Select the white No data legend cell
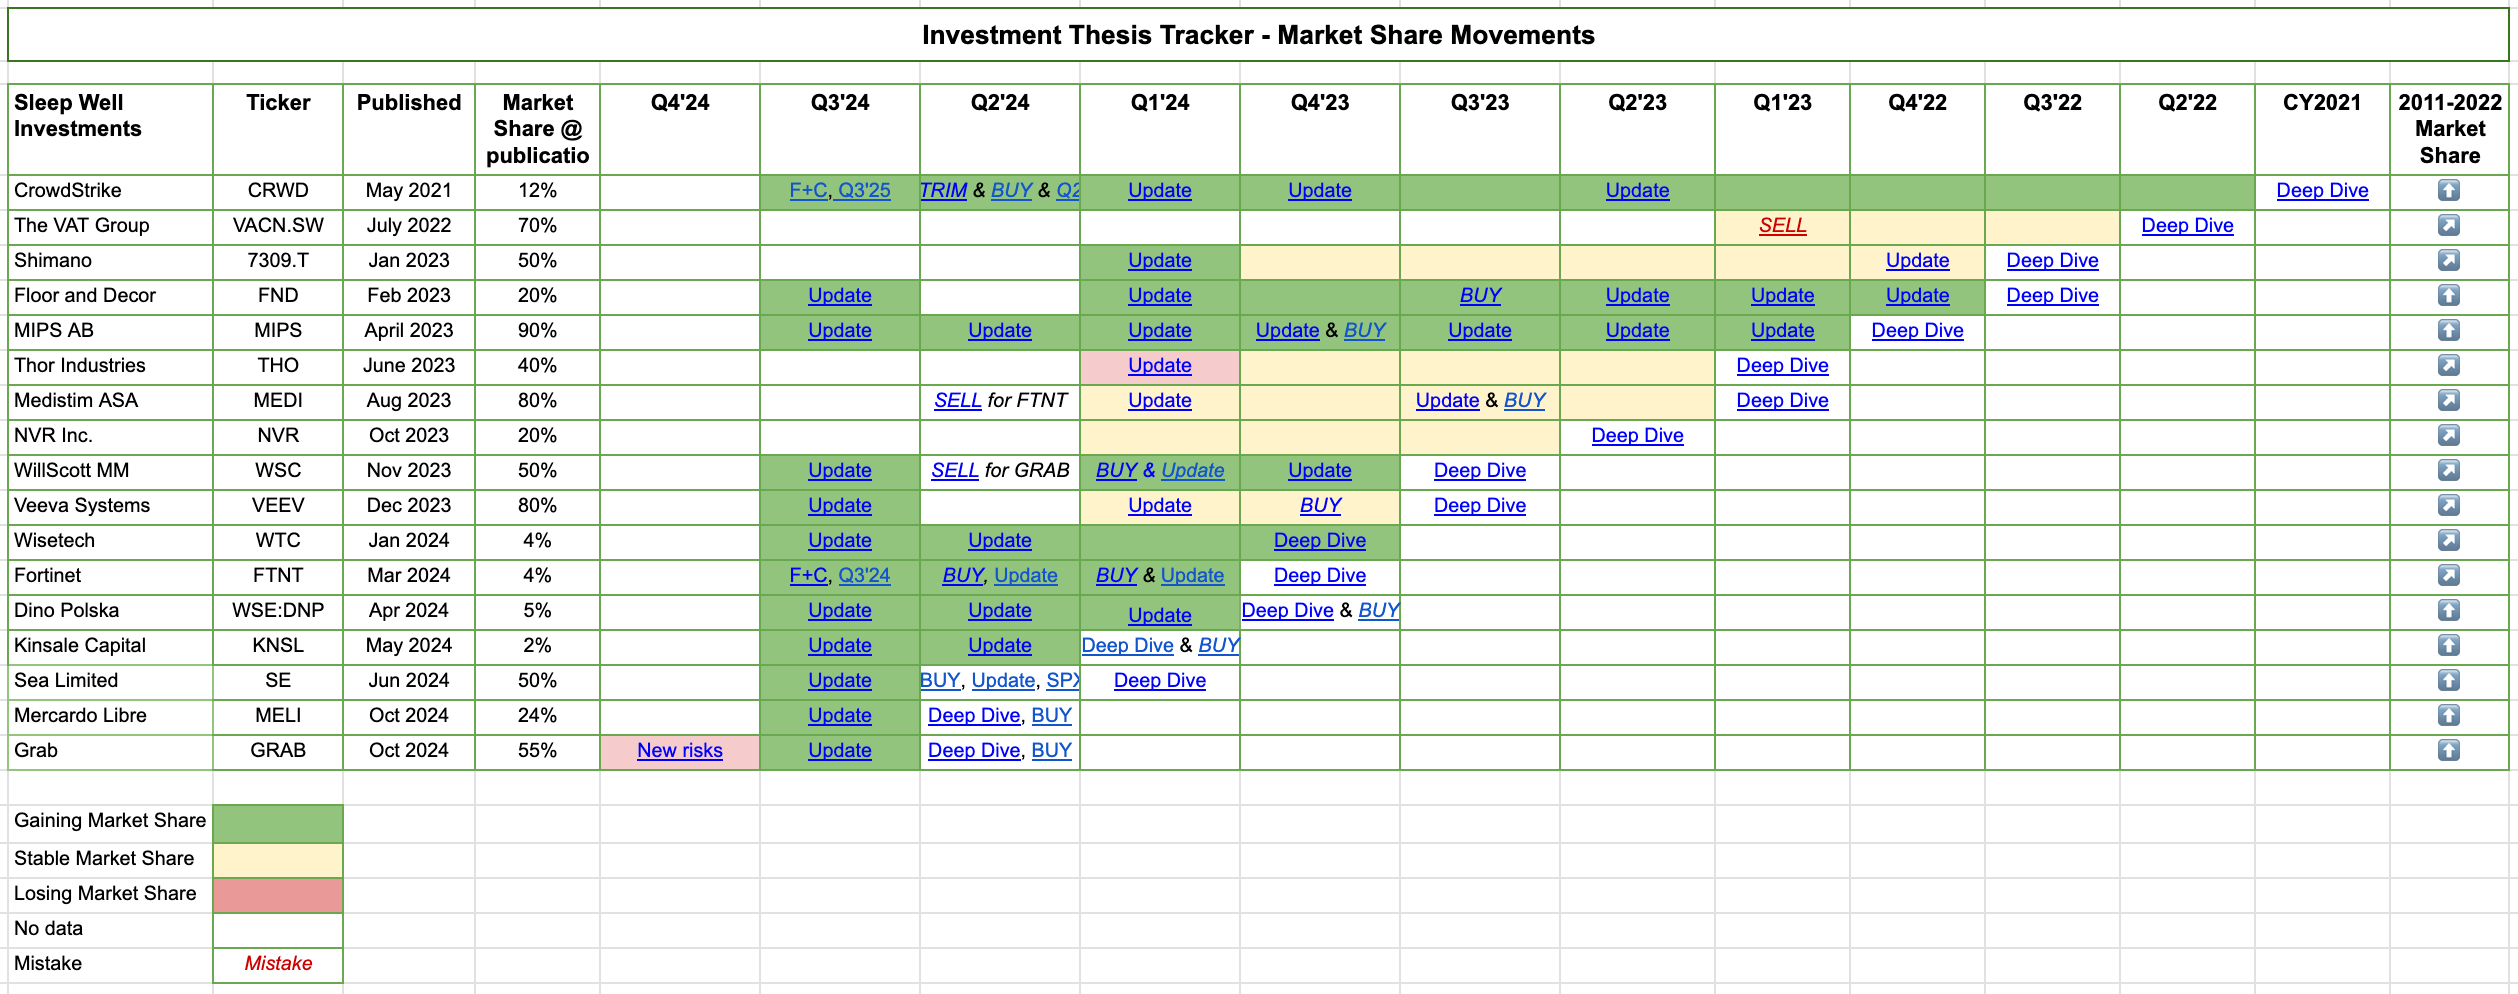 [278, 930]
